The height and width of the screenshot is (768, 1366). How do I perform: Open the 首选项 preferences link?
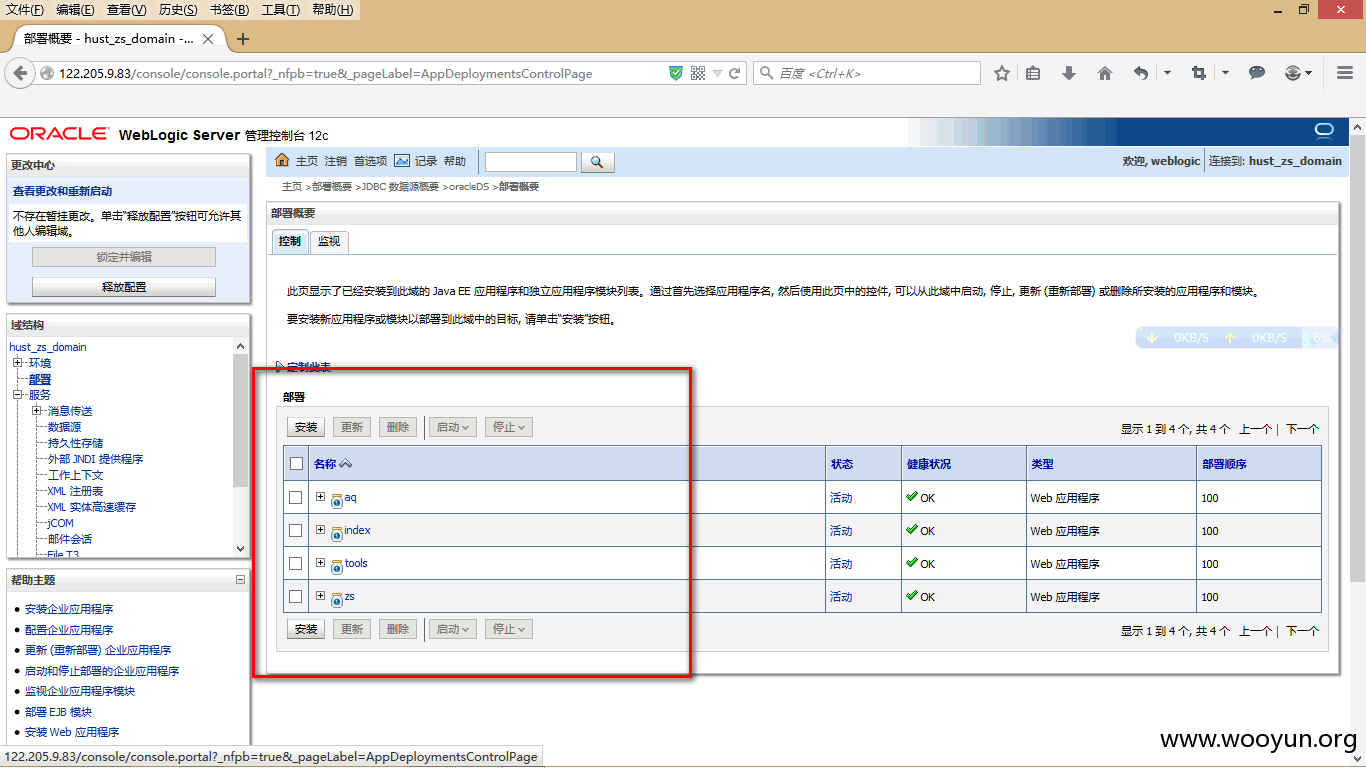370,161
